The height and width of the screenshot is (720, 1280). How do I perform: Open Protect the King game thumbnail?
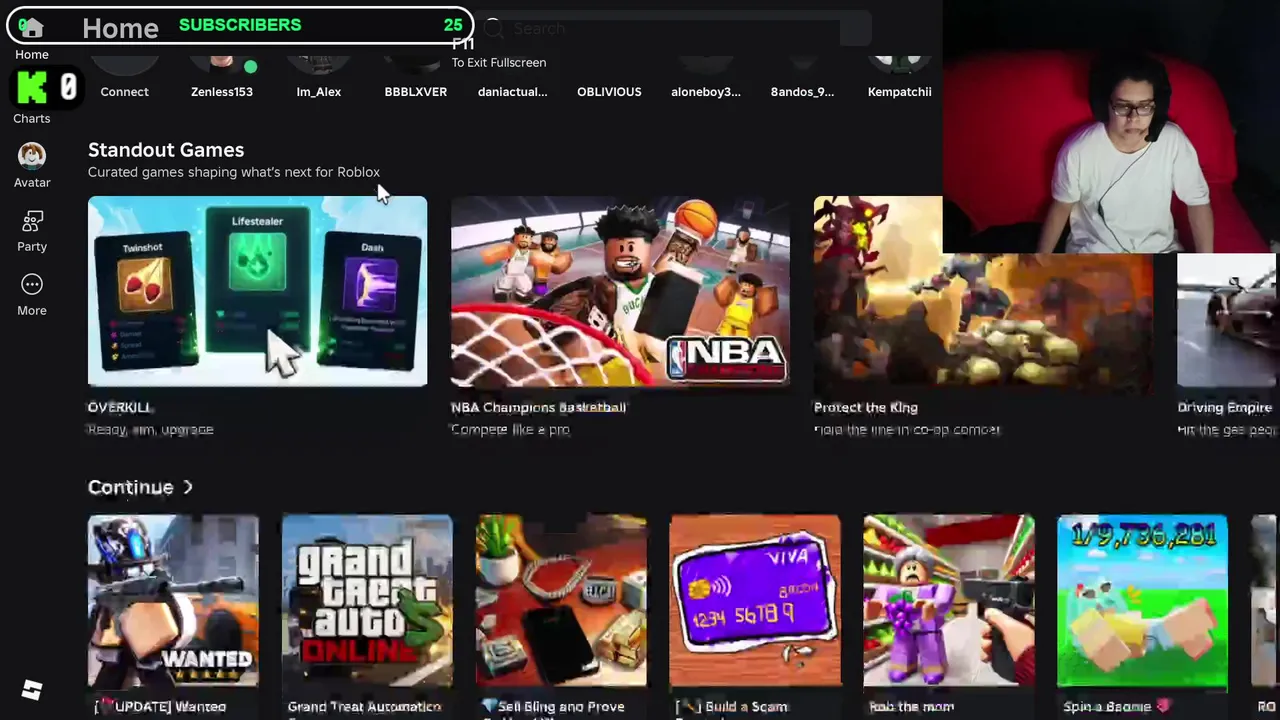(x=982, y=291)
